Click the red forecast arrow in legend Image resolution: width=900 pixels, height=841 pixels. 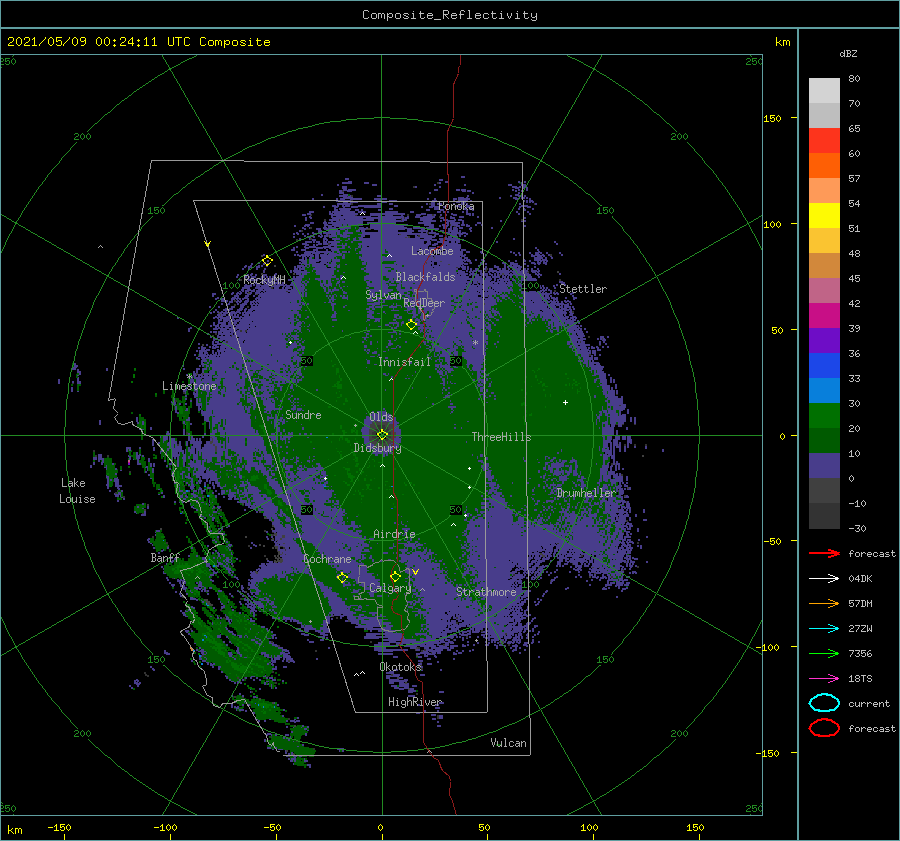click(824, 553)
